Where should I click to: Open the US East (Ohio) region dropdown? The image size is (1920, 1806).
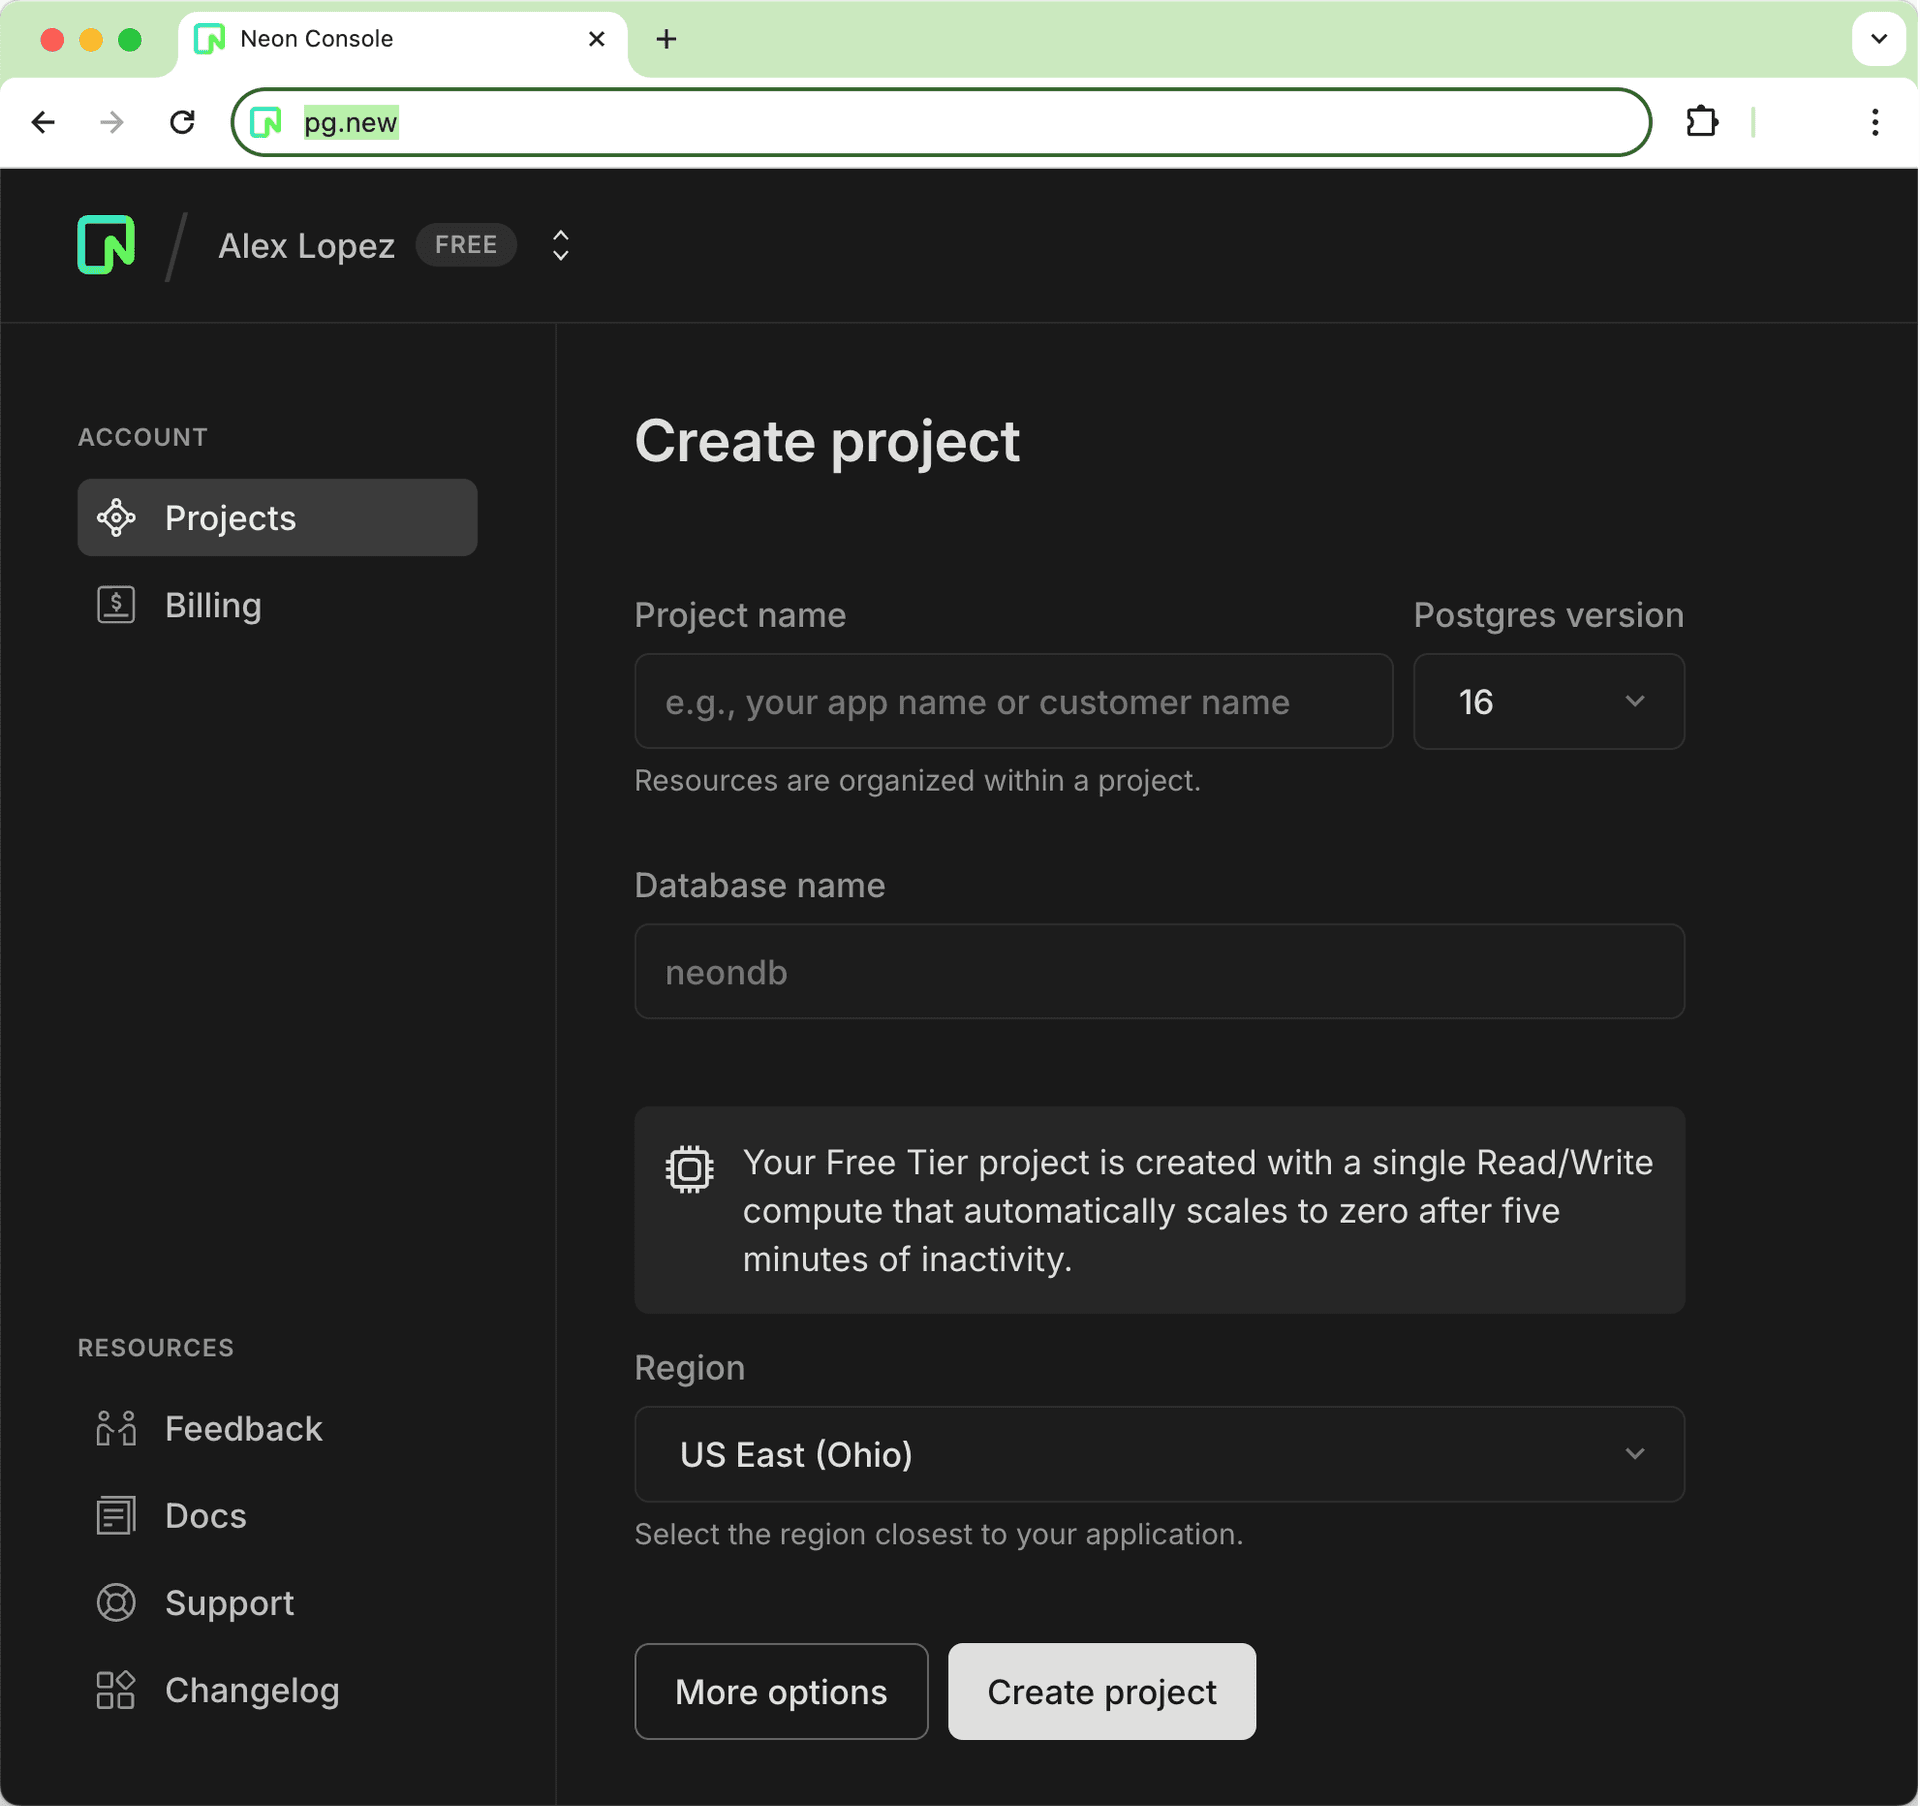point(1159,1454)
